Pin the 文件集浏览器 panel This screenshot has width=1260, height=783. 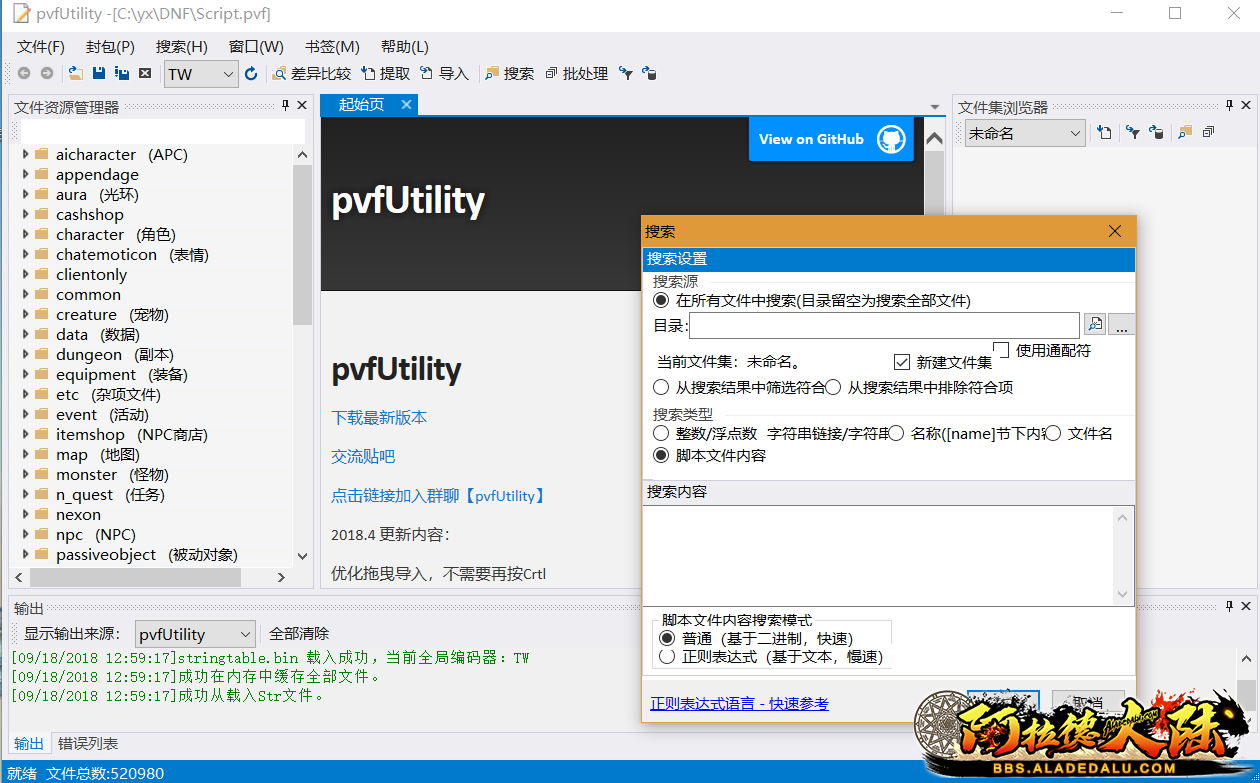(1230, 106)
